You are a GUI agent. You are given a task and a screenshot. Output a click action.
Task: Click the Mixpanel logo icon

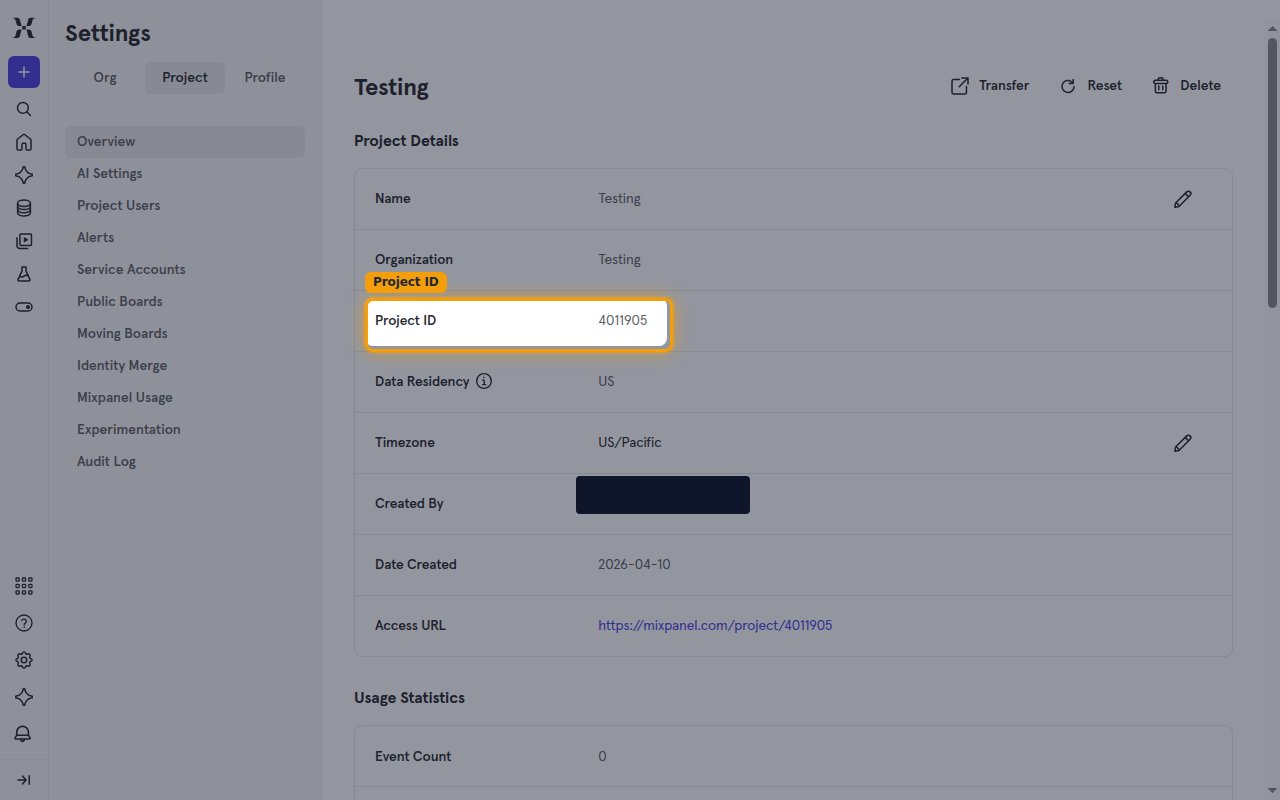click(24, 28)
